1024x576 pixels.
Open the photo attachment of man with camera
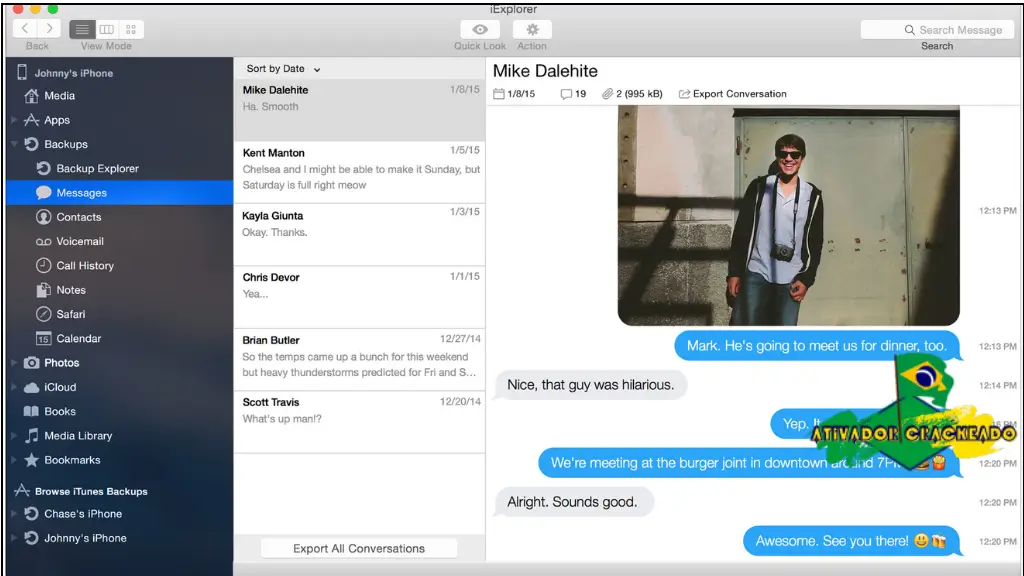point(789,216)
